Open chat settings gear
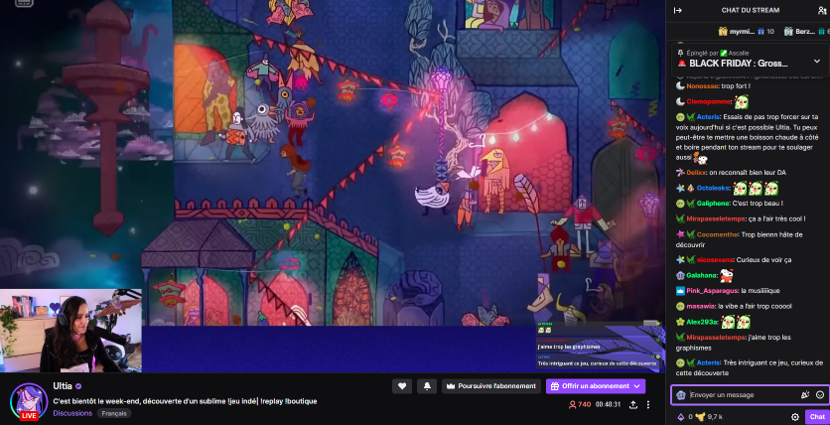Viewport: 830px width, 425px height. click(795, 417)
